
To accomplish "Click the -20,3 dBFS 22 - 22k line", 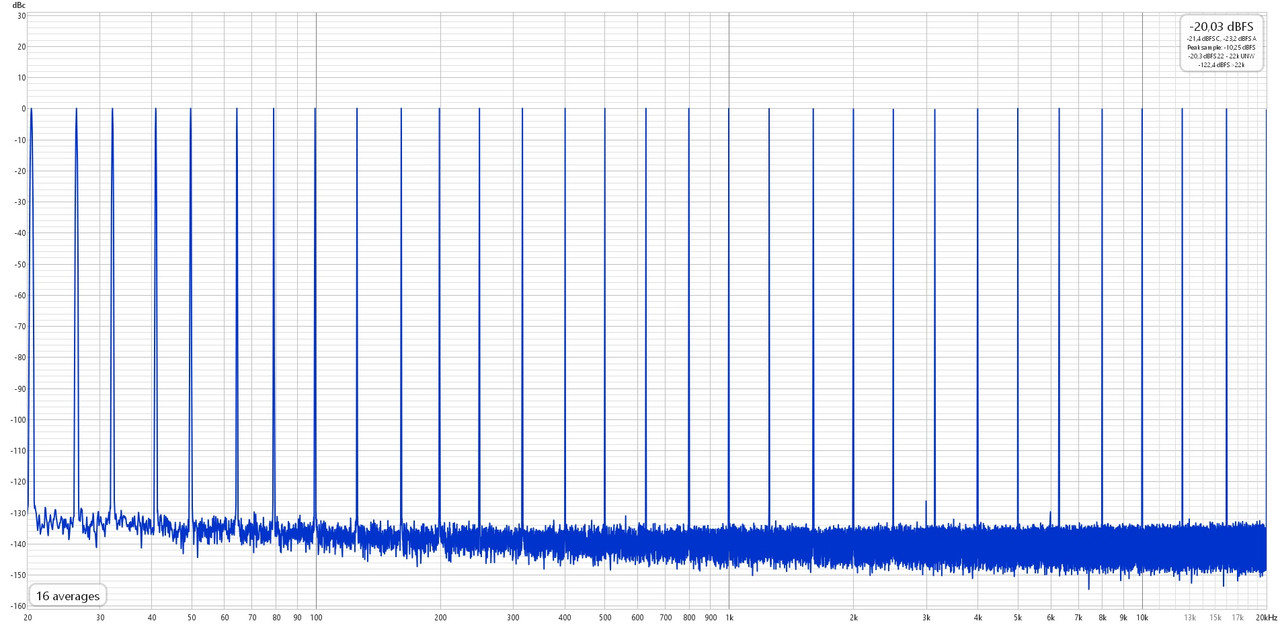I will point(1221,56).
